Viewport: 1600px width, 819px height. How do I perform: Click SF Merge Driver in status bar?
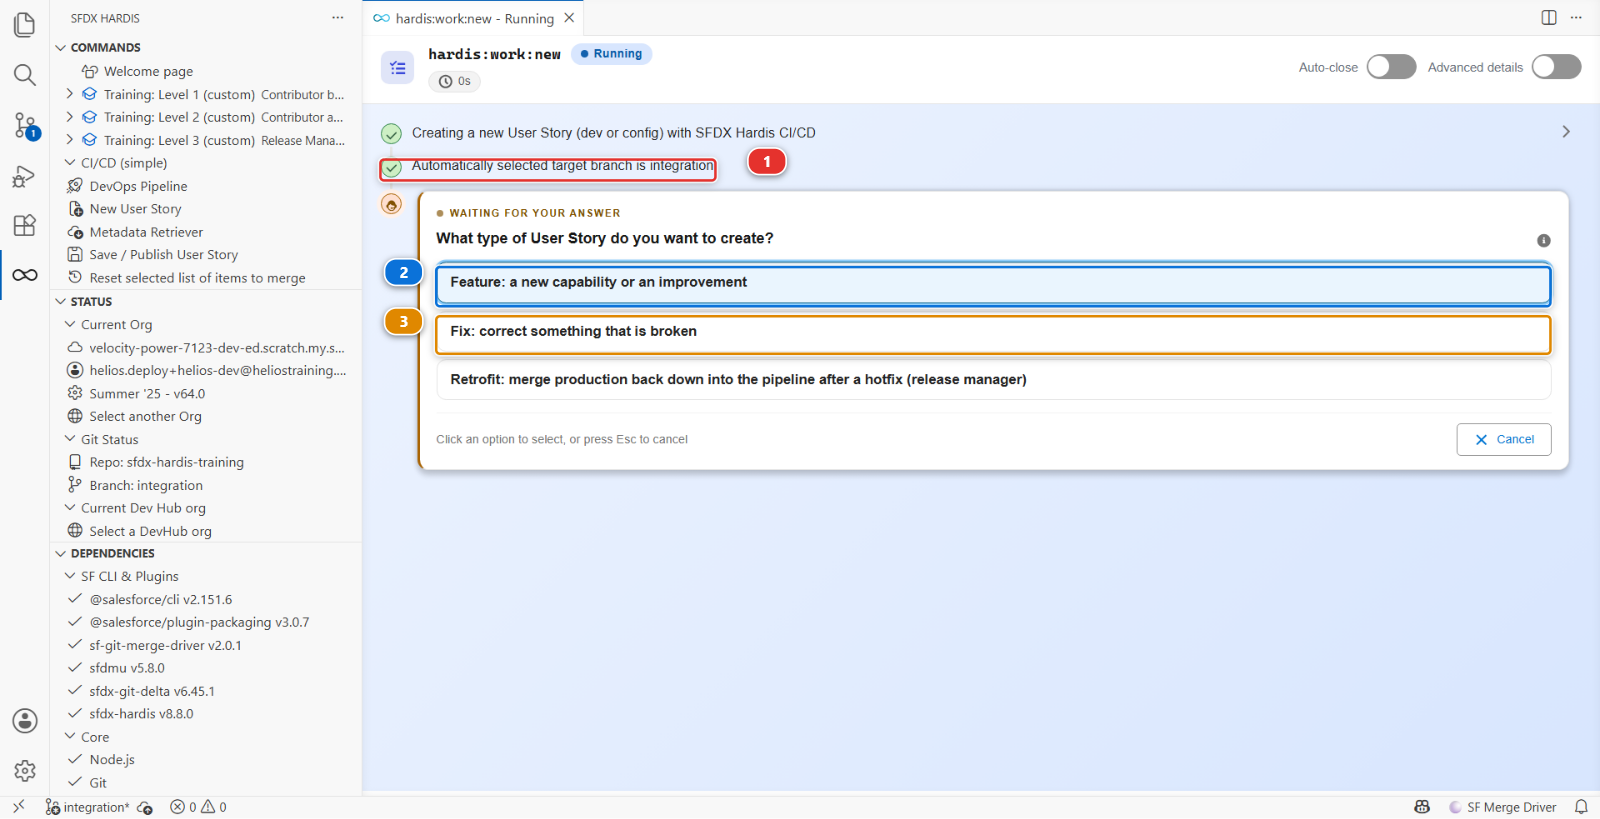[x=1502, y=807]
